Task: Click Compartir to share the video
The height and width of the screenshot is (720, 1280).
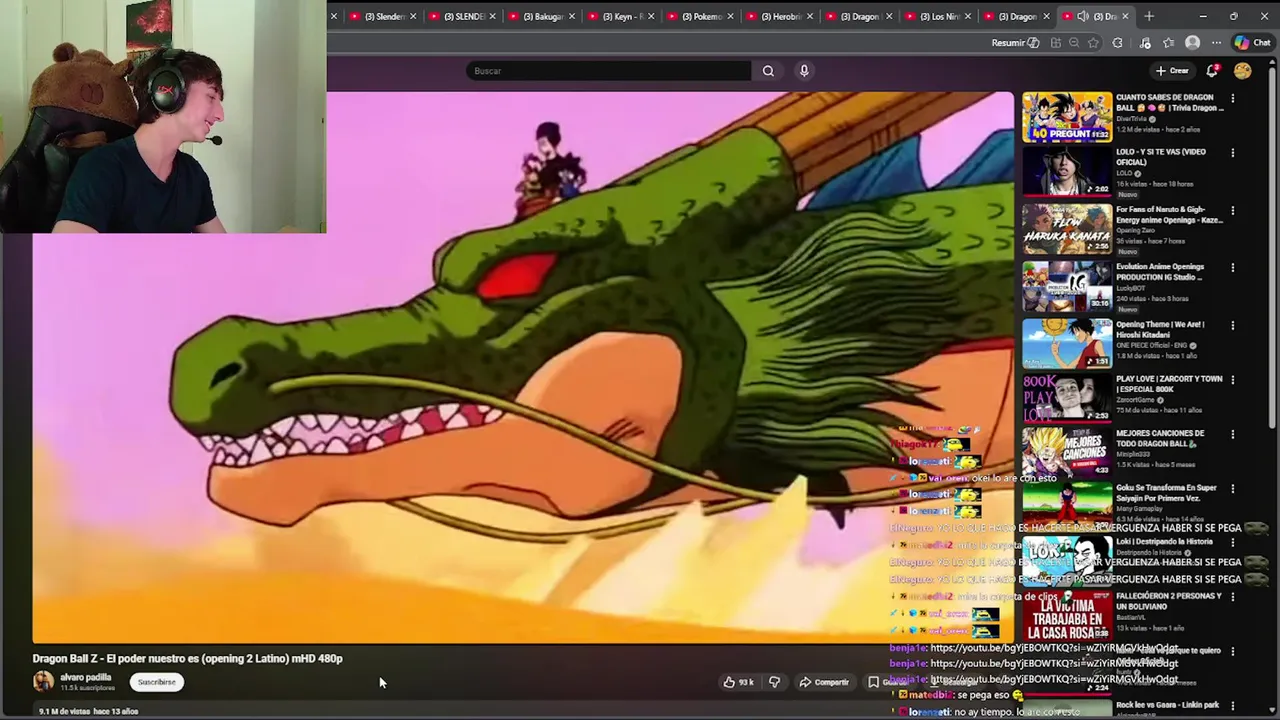Action: [824, 682]
